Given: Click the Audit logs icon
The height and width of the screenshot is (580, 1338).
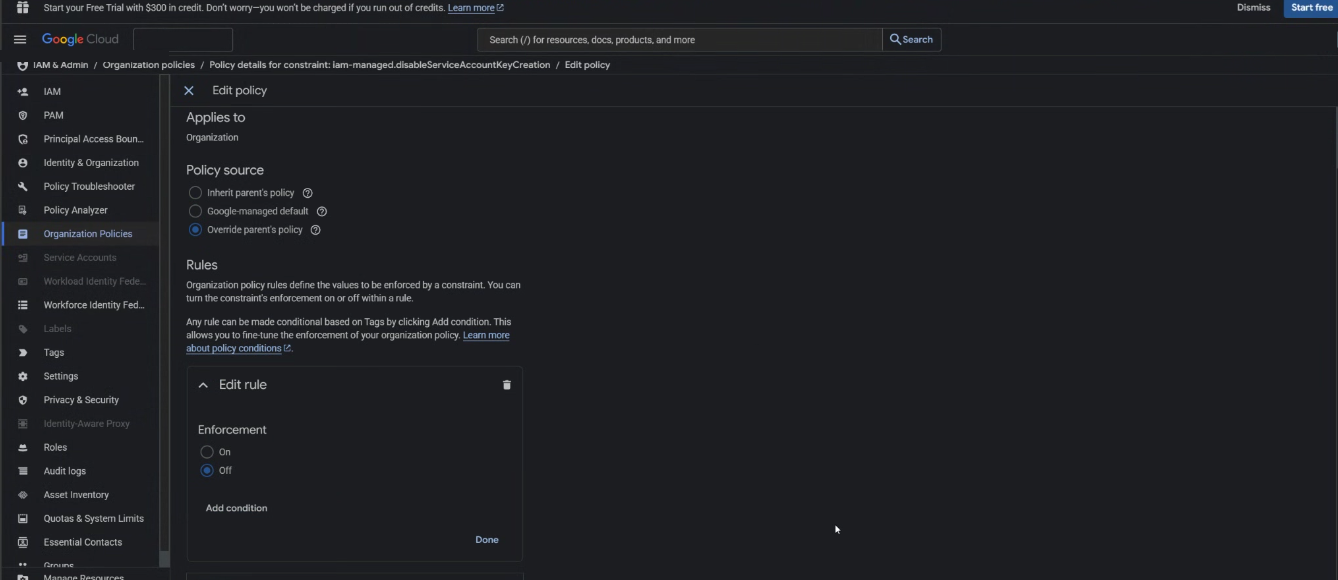Looking at the screenshot, I should tap(23, 471).
